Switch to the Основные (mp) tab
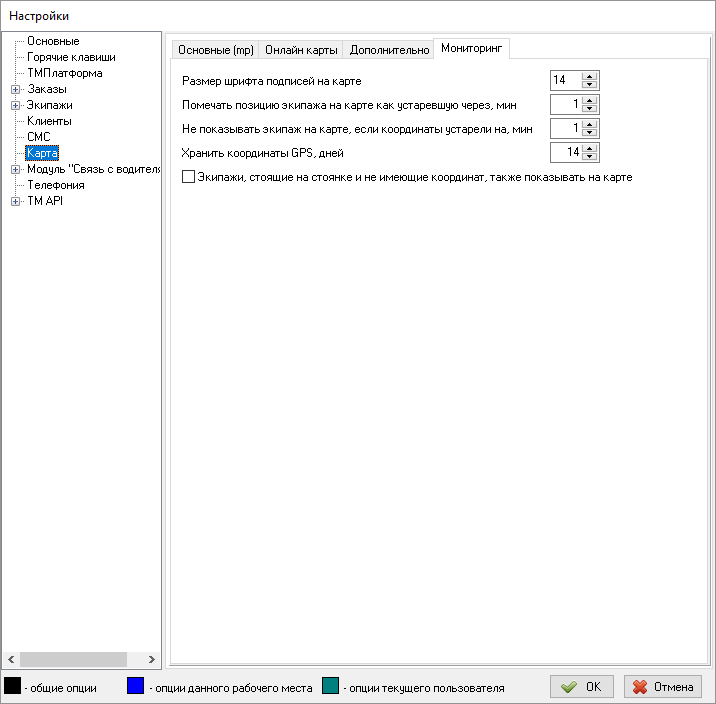Image resolution: width=716 pixels, height=704 pixels. pyautogui.click(x=216, y=50)
